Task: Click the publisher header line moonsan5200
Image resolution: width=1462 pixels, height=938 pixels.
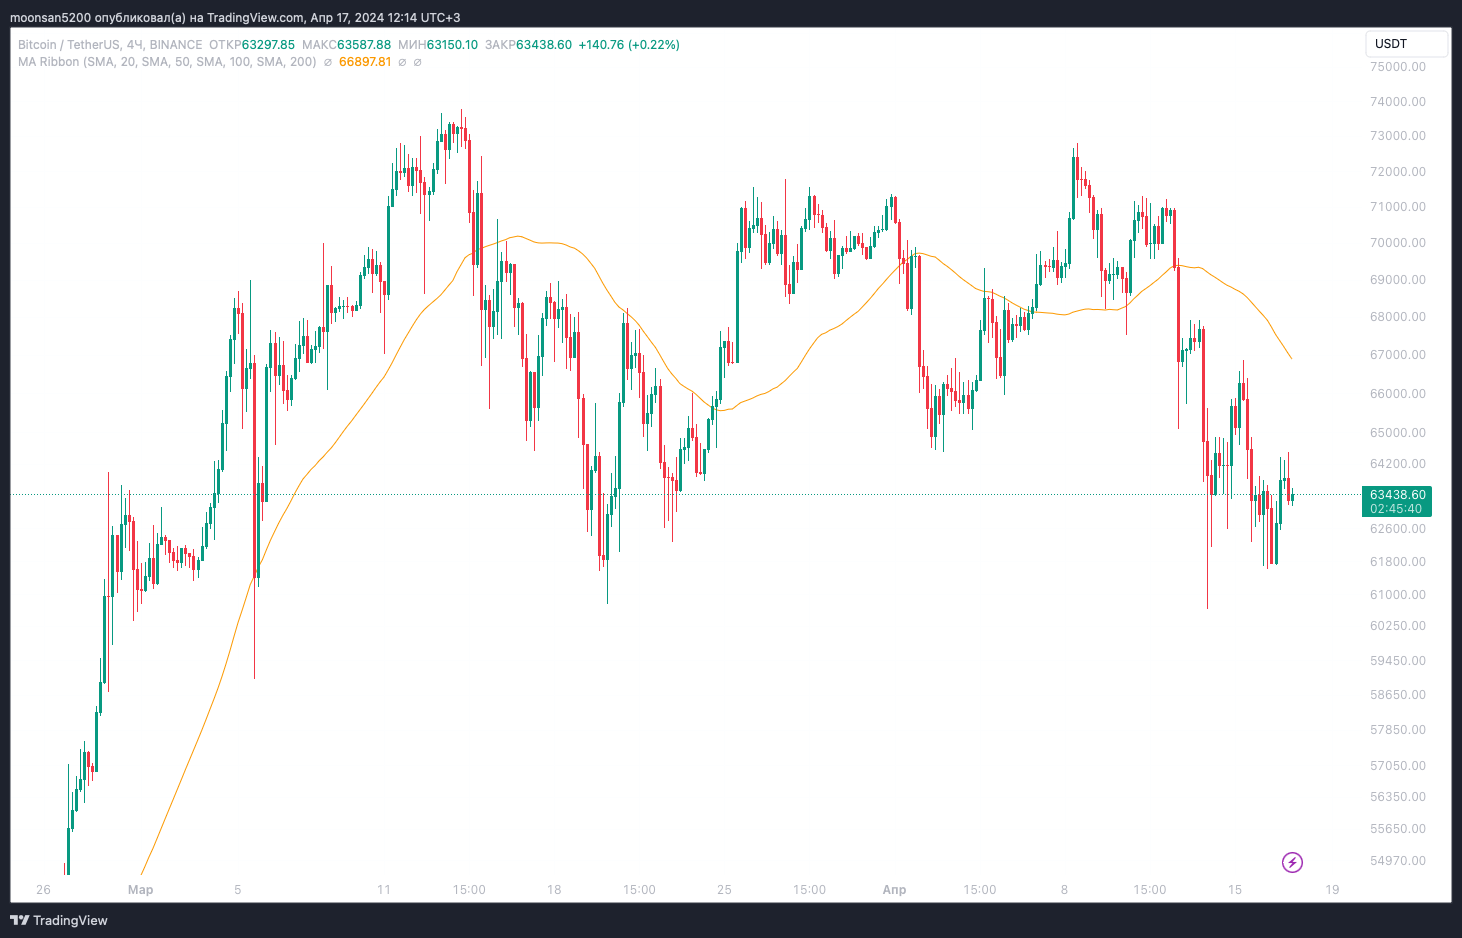Action: (x=235, y=18)
